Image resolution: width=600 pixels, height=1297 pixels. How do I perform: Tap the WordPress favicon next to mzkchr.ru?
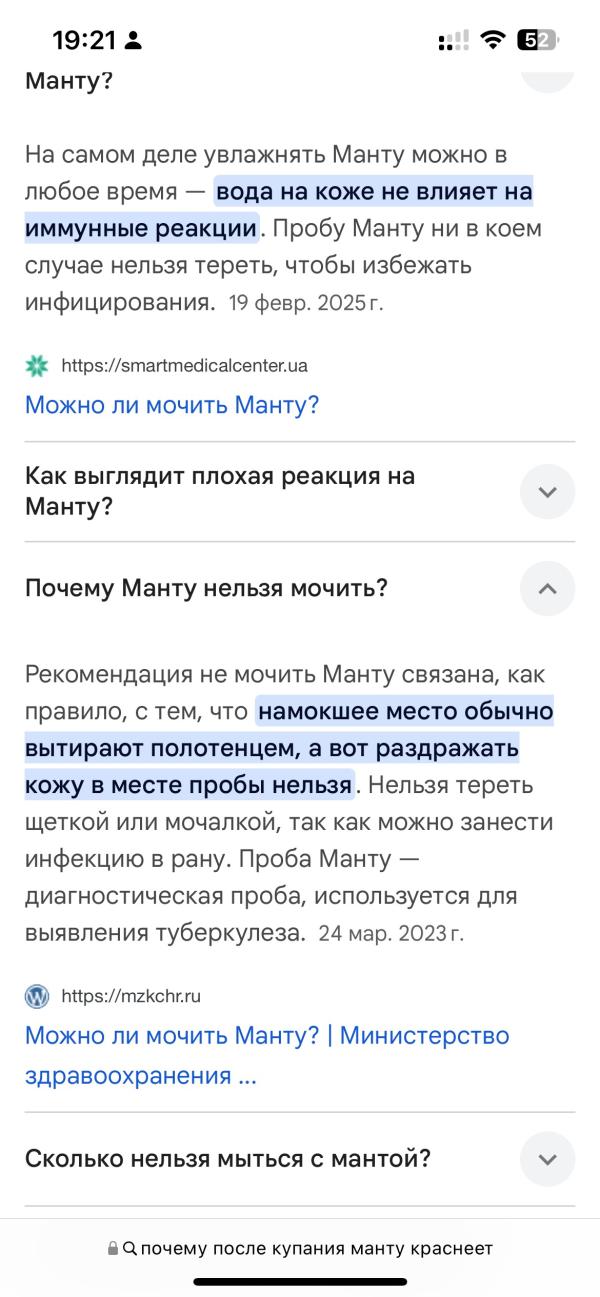(36, 996)
